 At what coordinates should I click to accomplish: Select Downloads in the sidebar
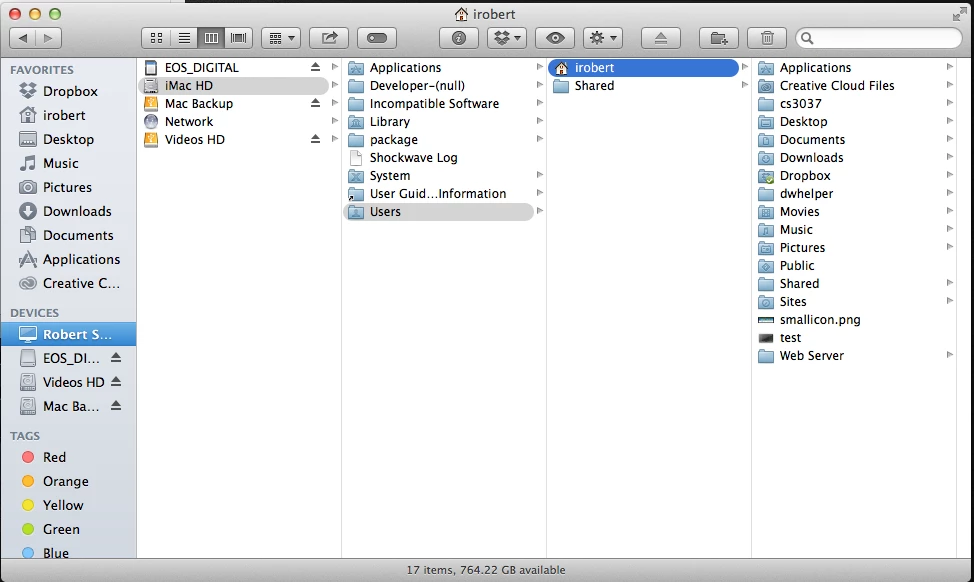[x=66, y=211]
